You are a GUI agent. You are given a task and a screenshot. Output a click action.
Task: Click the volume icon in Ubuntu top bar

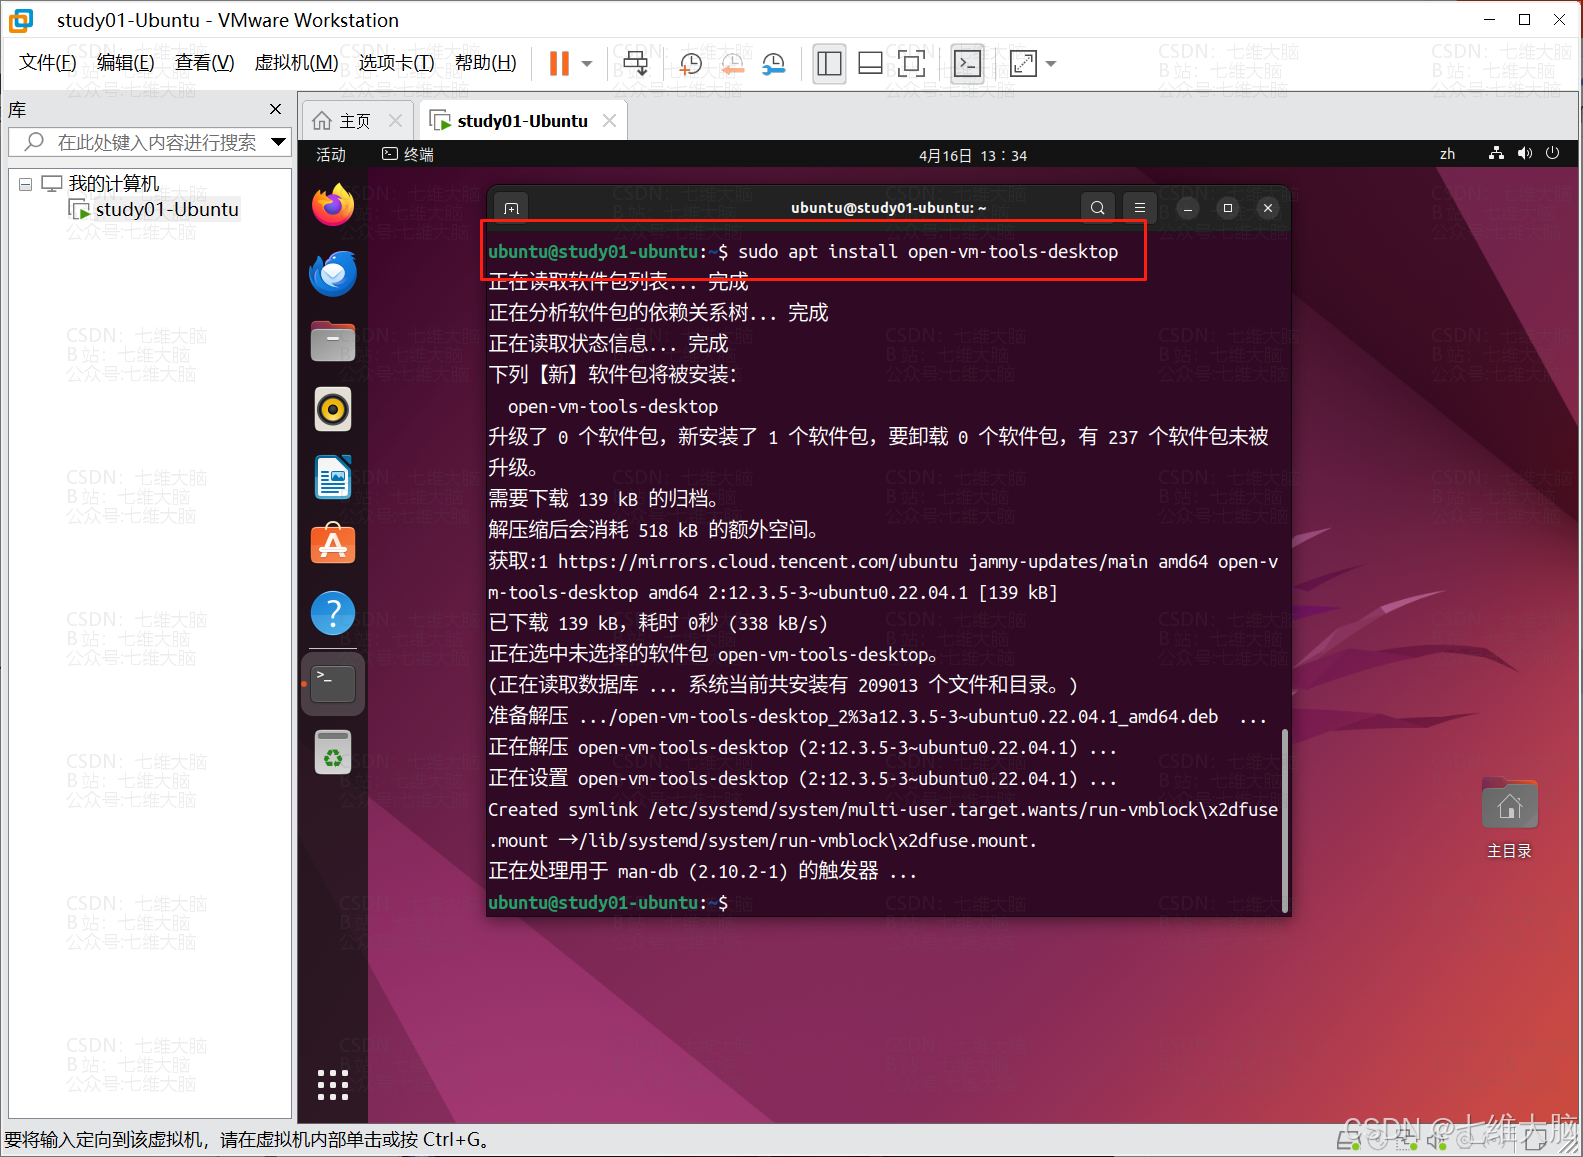coord(1524,153)
